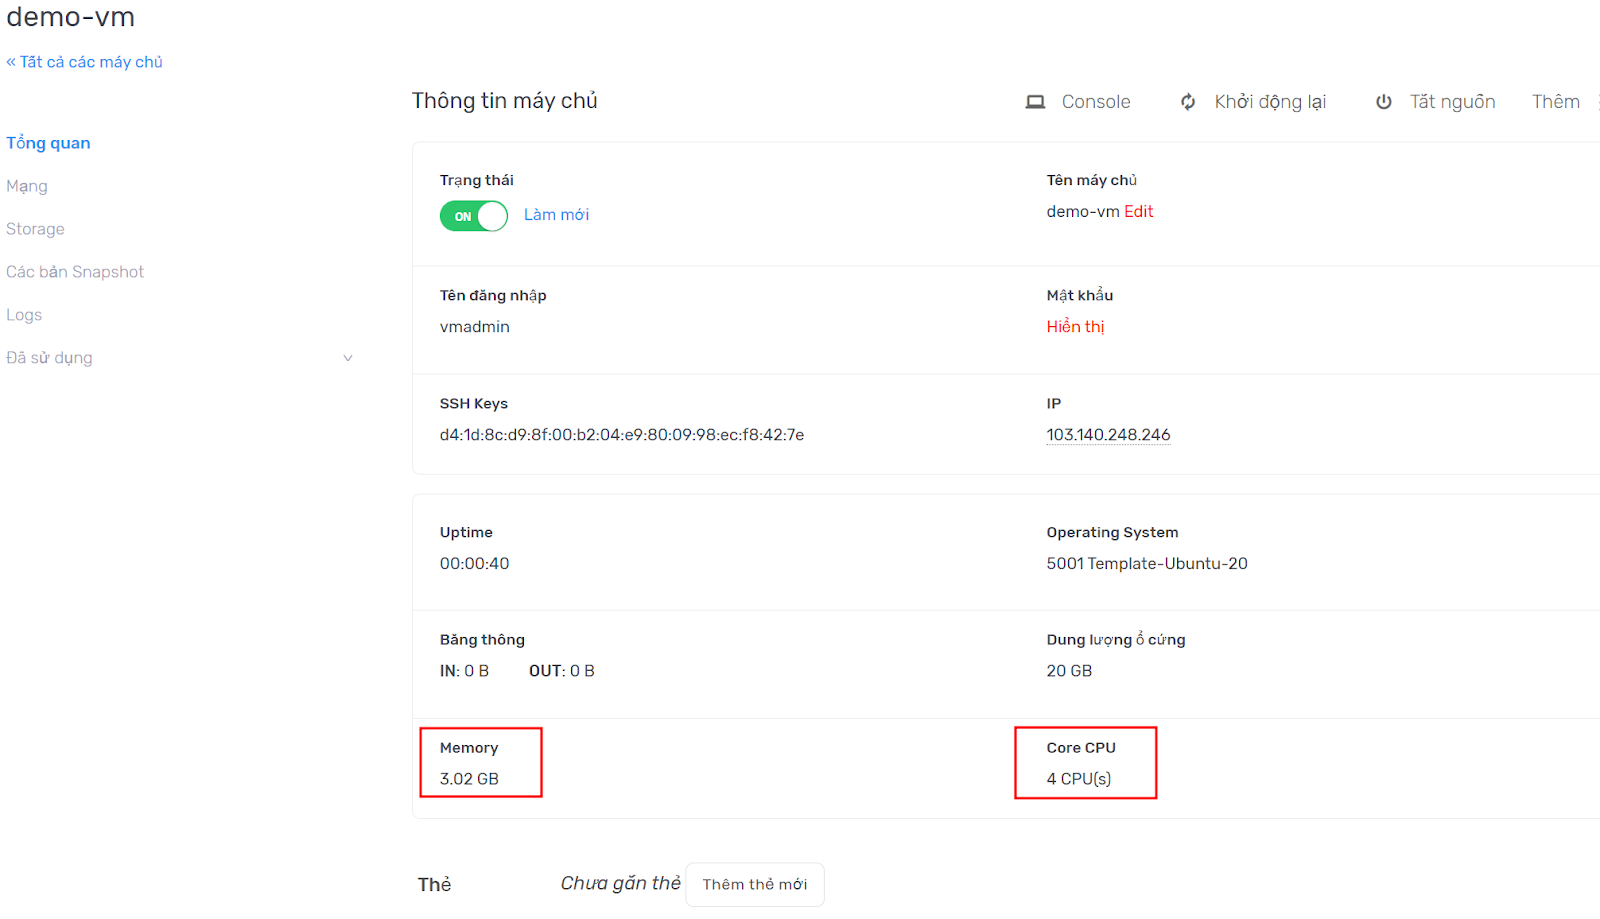Go back to Tất cả các máy chủ

tap(85, 62)
